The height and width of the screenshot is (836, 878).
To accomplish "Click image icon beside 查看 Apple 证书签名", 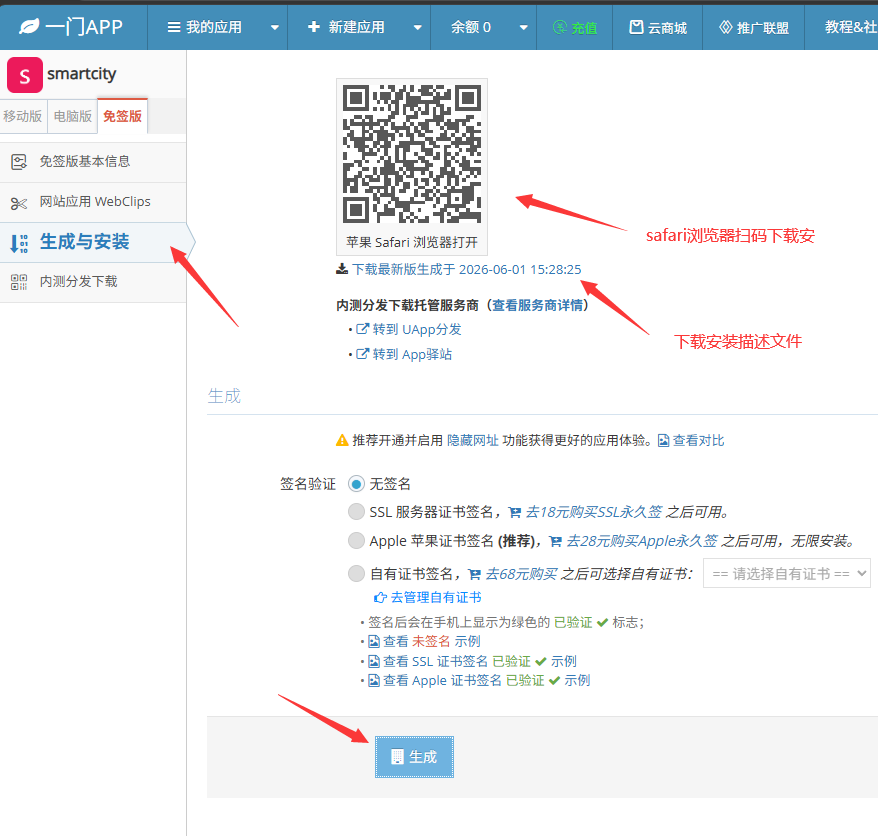I will click(373, 680).
